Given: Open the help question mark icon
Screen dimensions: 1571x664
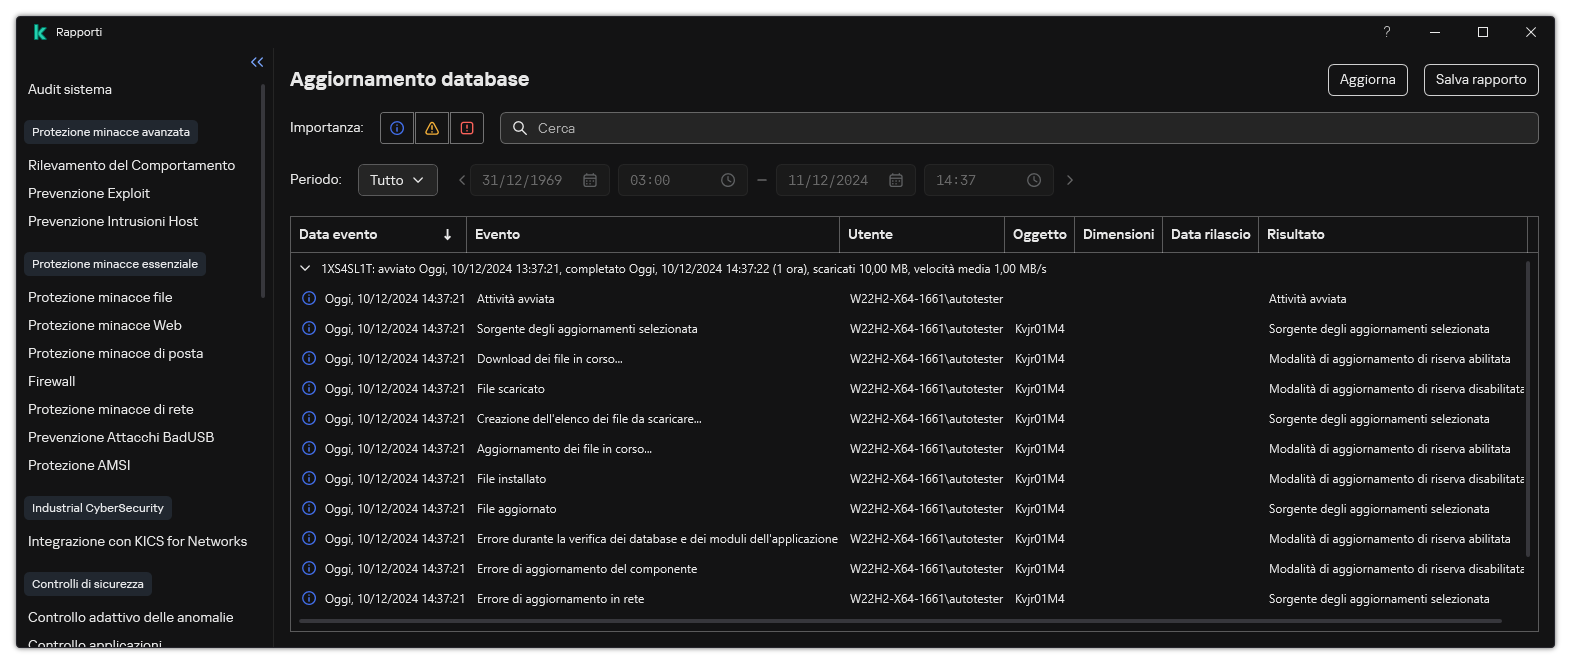Looking at the screenshot, I should 1386,32.
